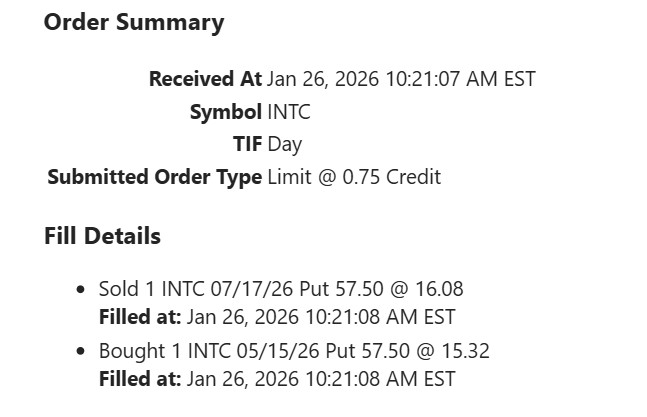Screen dimensions: 647x417
Task: Select the Day TIF value
Action: point(285,144)
